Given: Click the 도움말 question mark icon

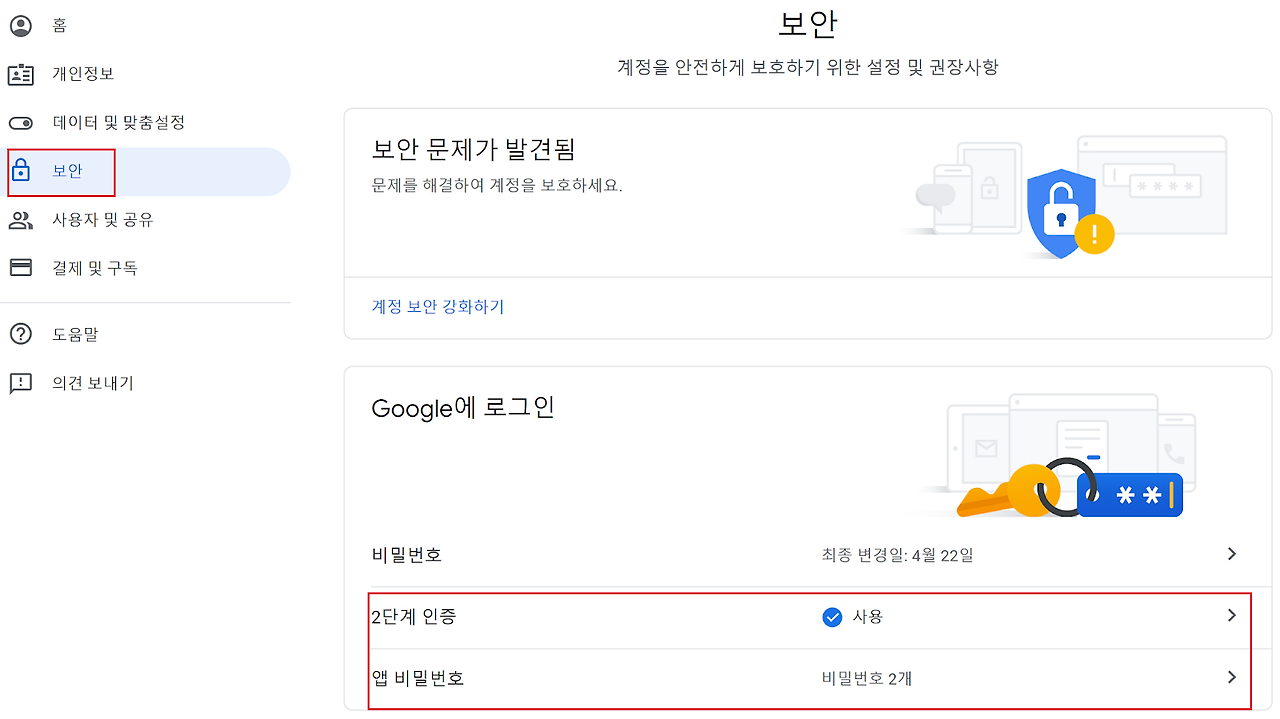Looking at the screenshot, I should point(20,334).
